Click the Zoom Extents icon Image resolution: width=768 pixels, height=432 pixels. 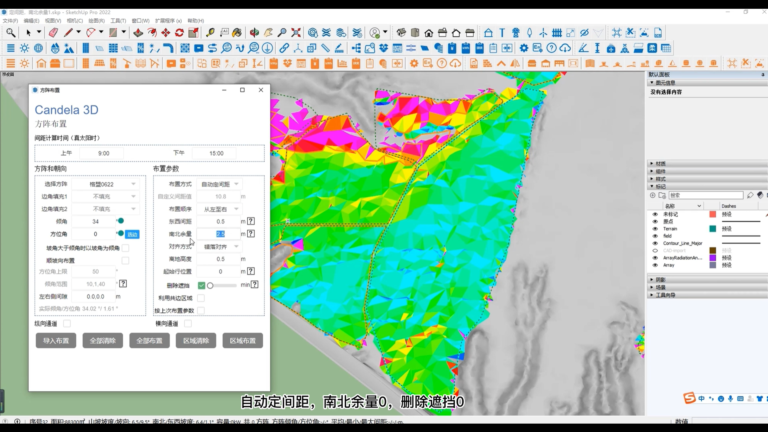296,33
